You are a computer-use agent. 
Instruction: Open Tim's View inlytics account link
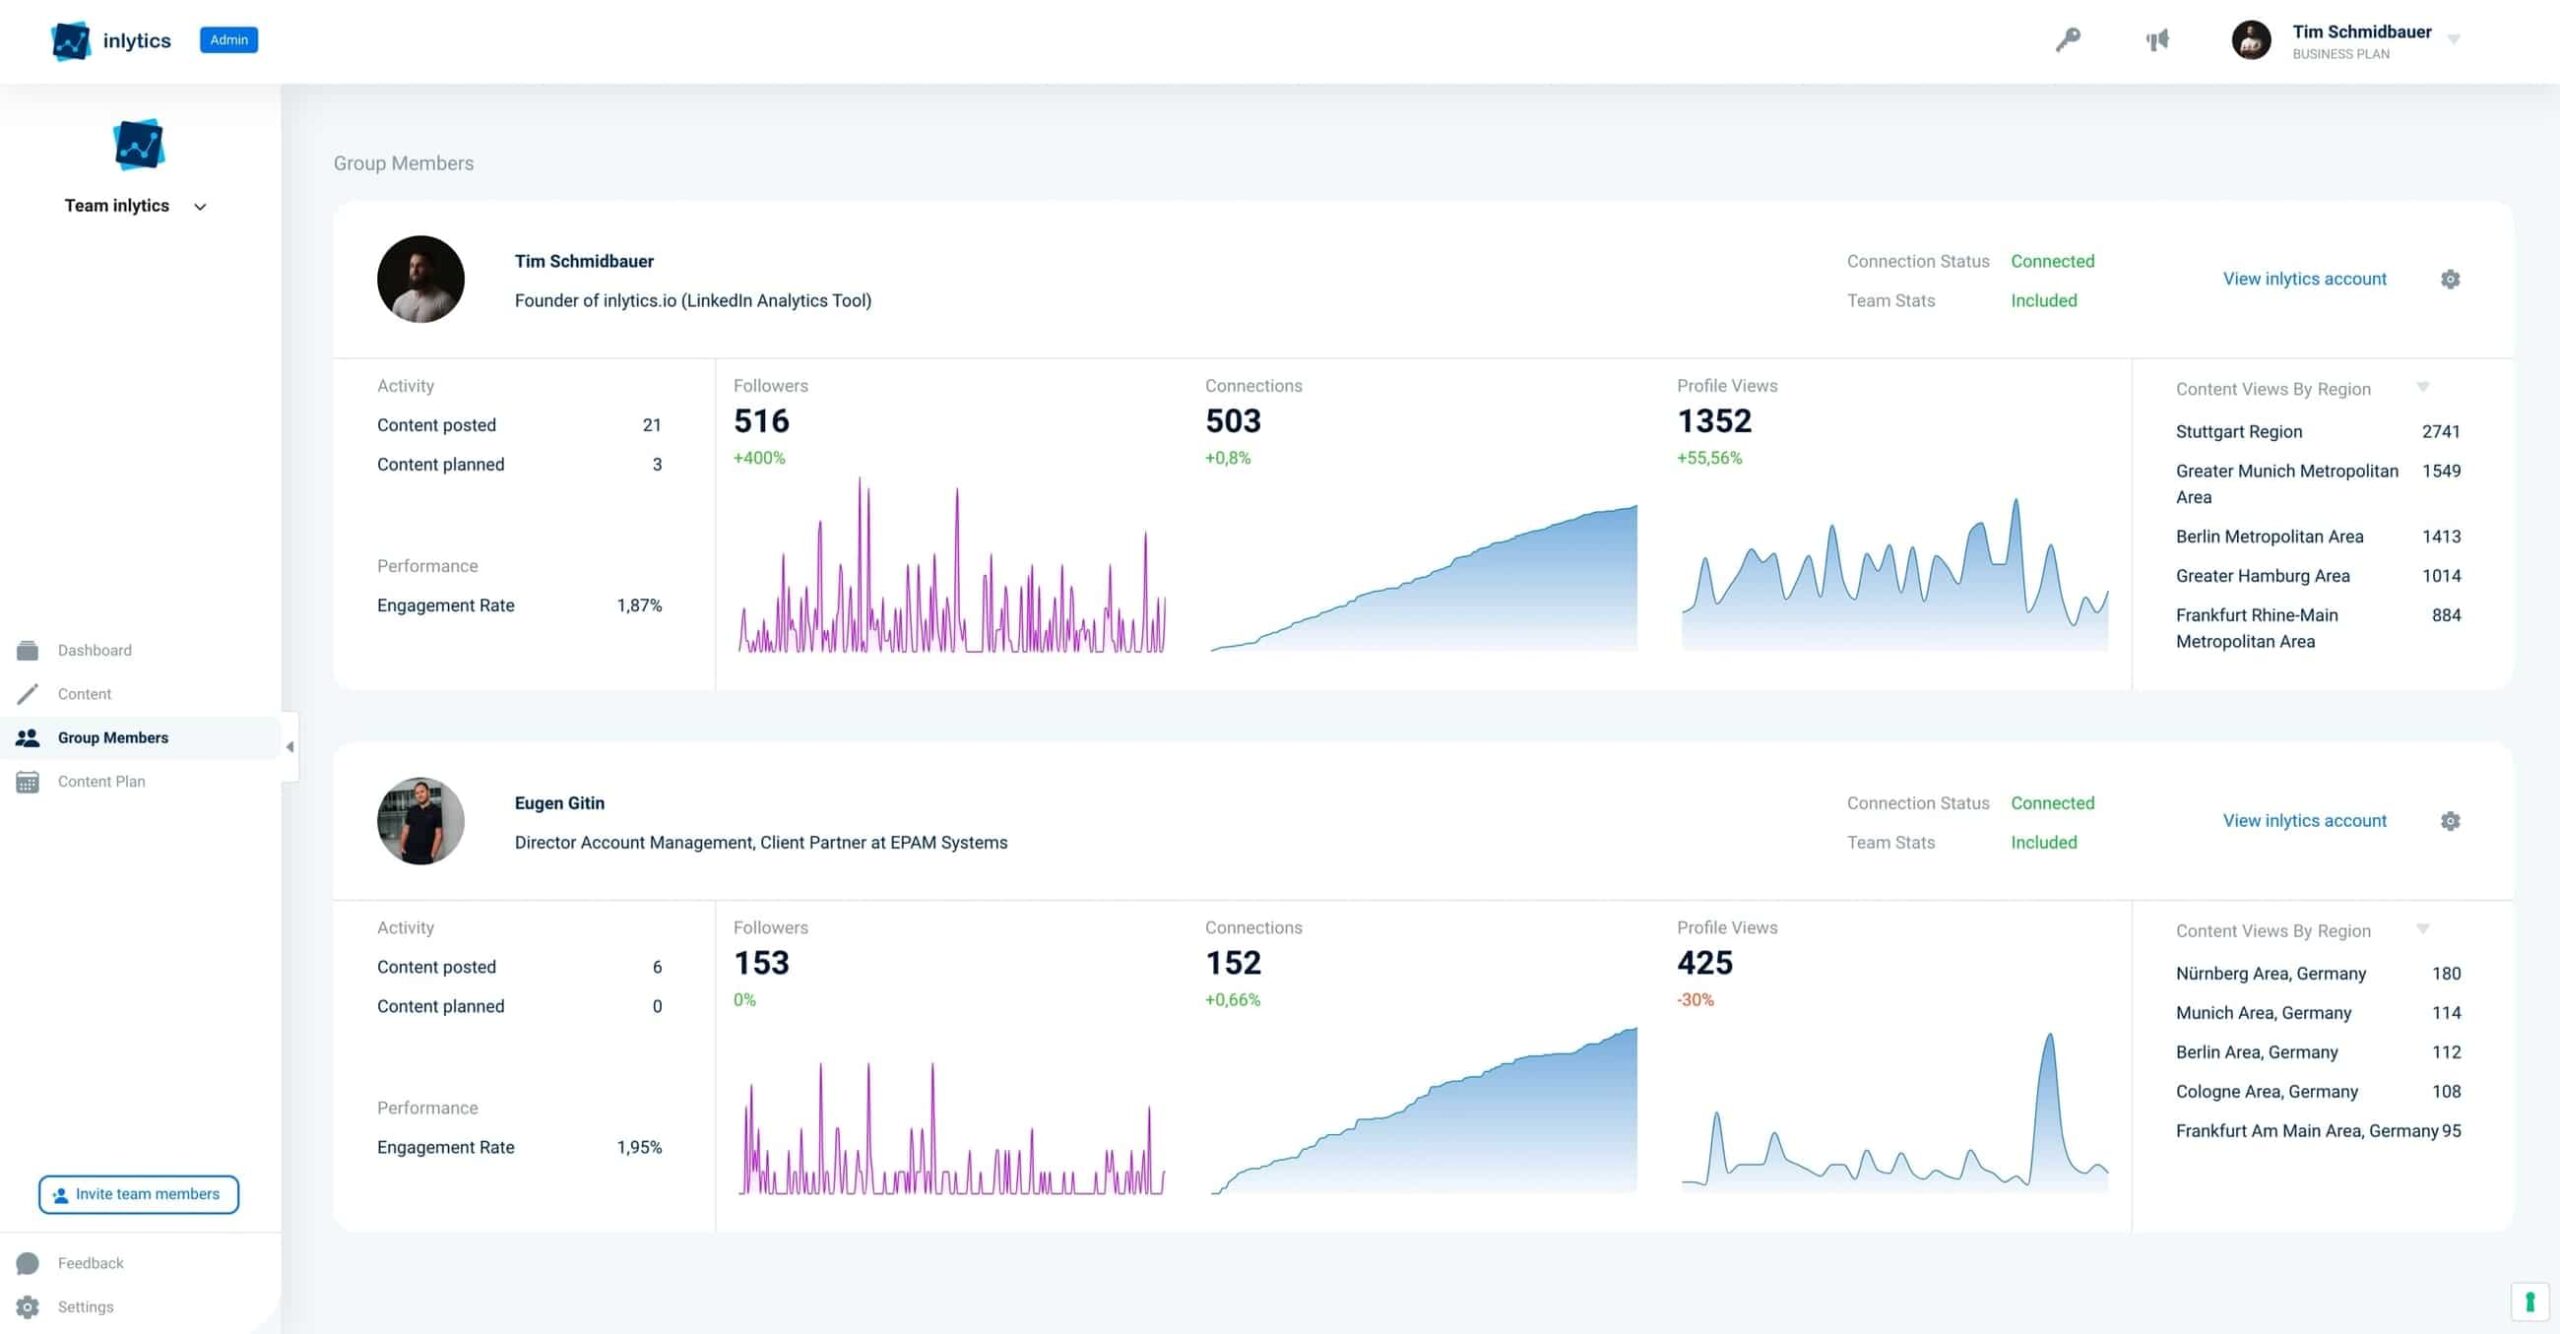(x=2303, y=279)
